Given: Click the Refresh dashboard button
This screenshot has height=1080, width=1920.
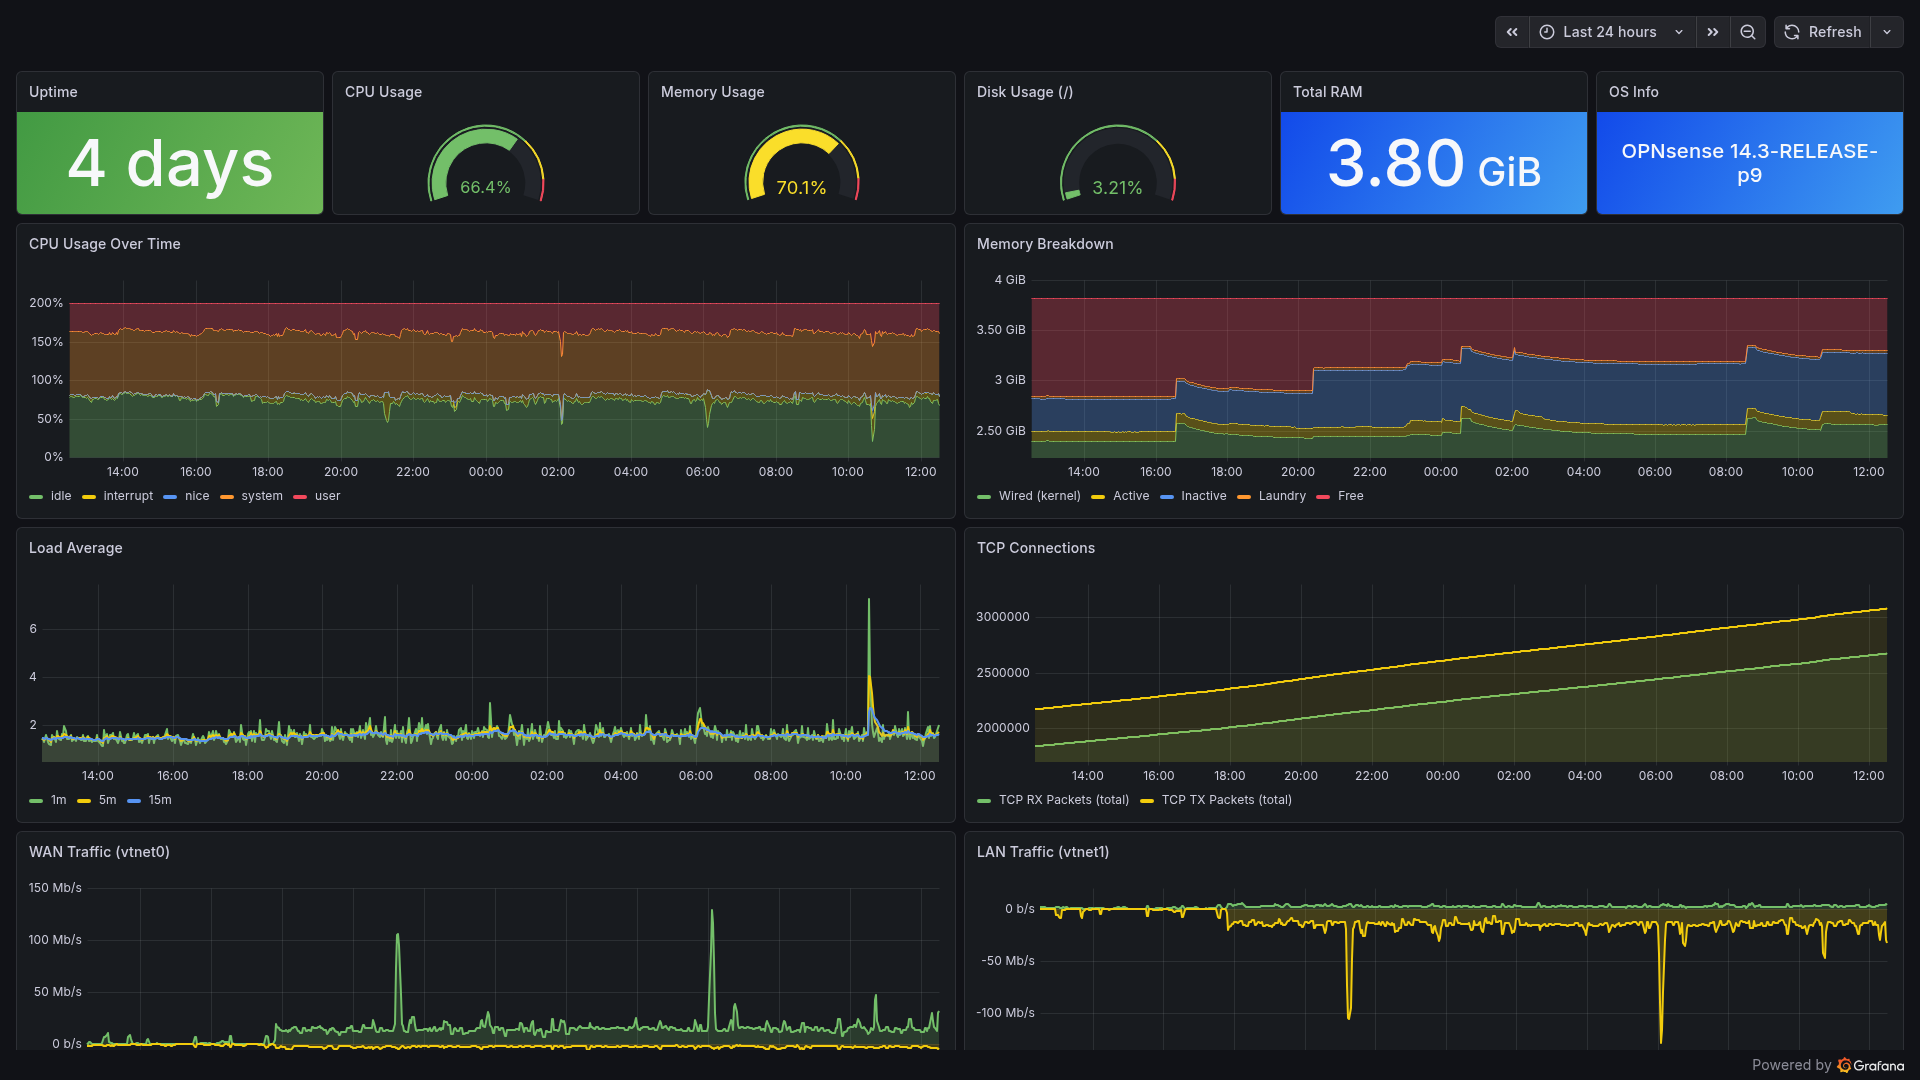Looking at the screenshot, I should 1823,32.
